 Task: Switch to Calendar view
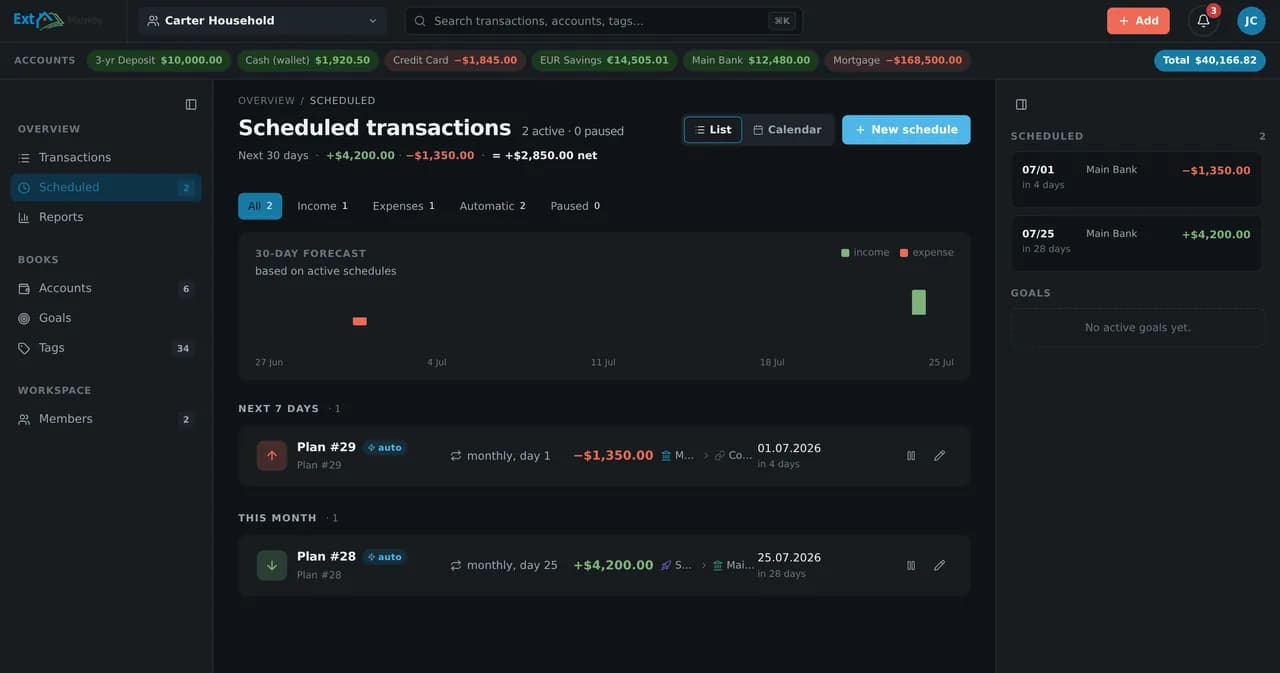click(787, 130)
